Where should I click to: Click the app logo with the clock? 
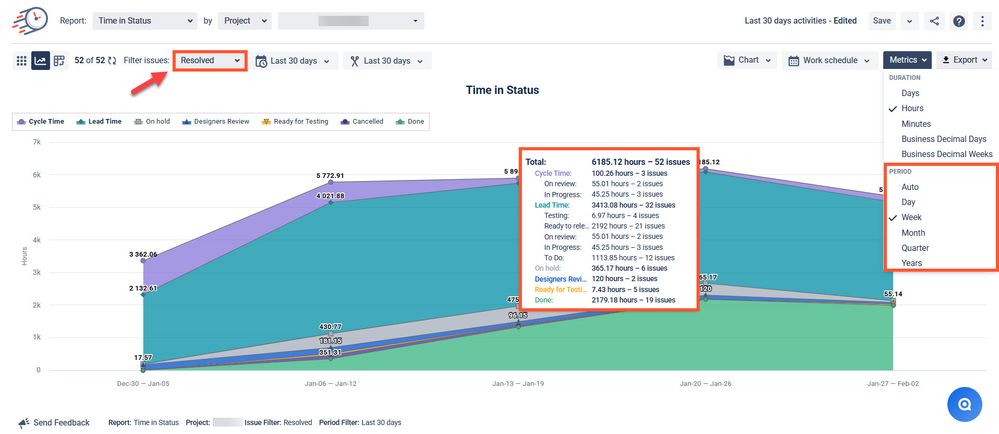click(31, 20)
